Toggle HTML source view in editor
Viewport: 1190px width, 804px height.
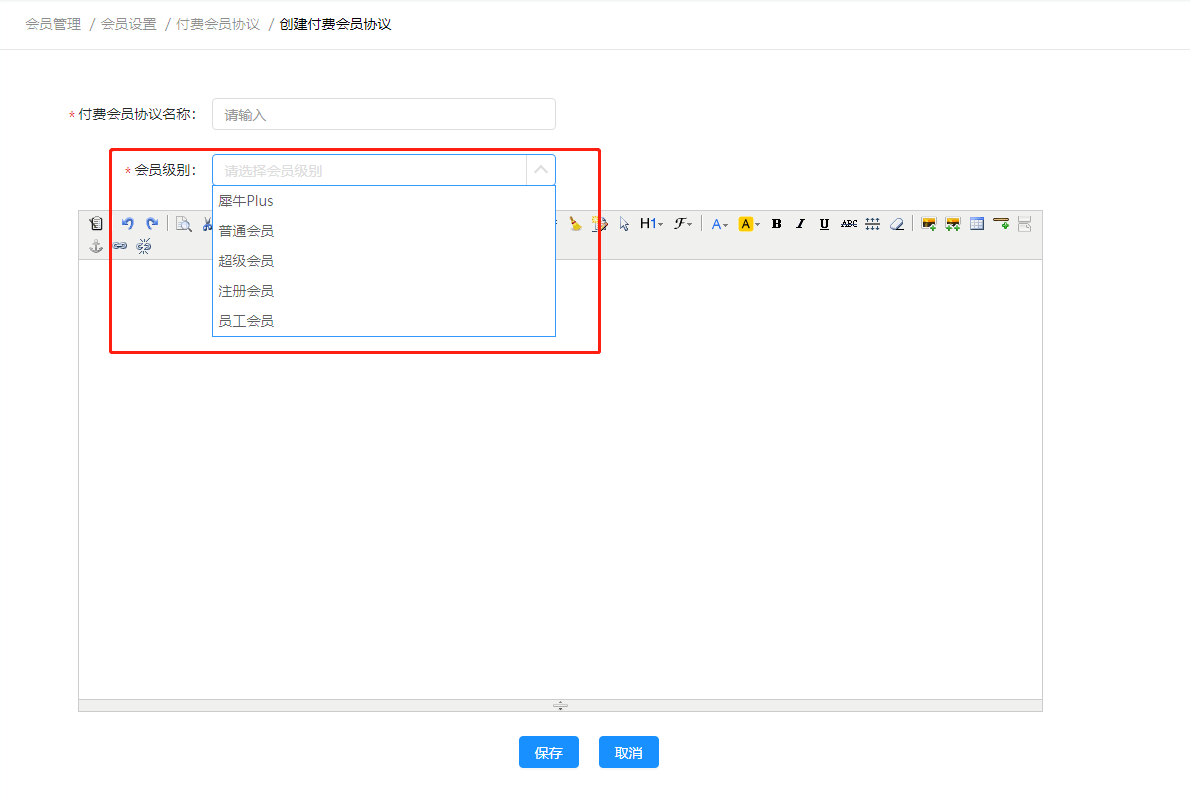click(x=96, y=223)
